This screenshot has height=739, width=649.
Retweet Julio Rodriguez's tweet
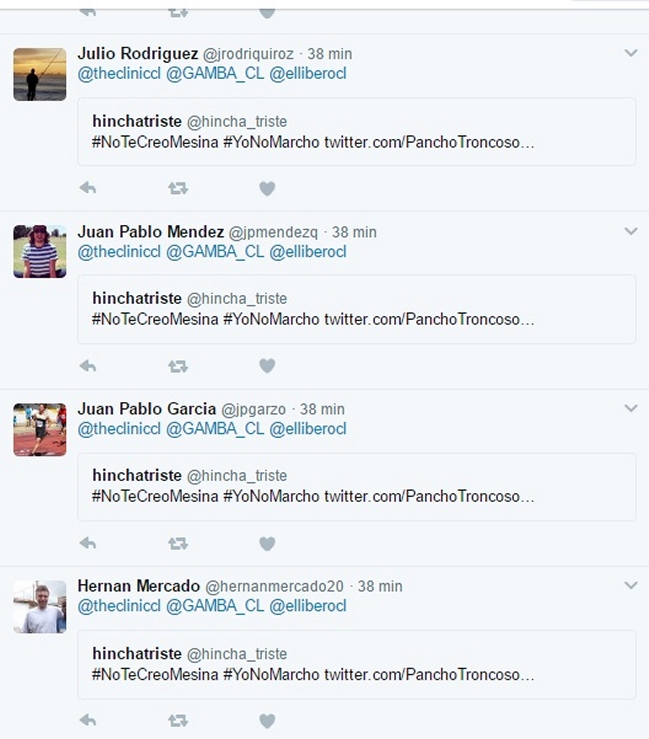coord(178,188)
